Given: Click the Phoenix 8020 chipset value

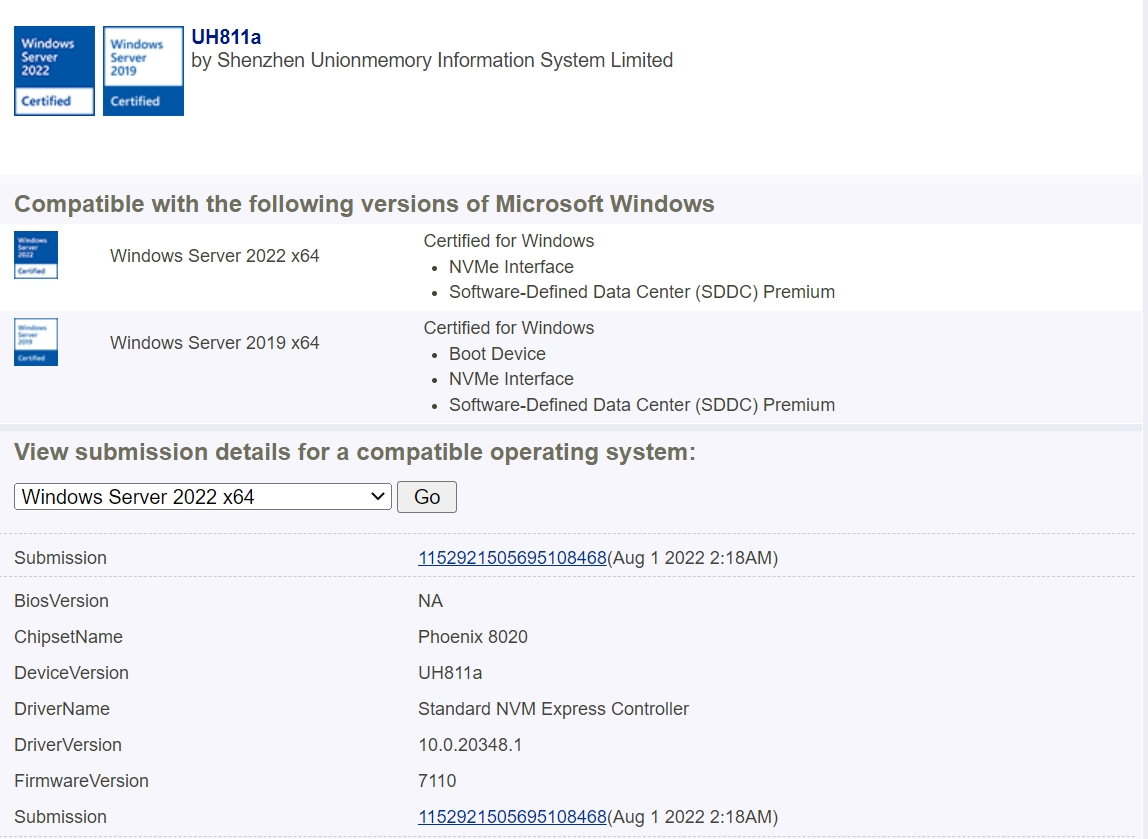Looking at the screenshot, I should click(472, 637).
